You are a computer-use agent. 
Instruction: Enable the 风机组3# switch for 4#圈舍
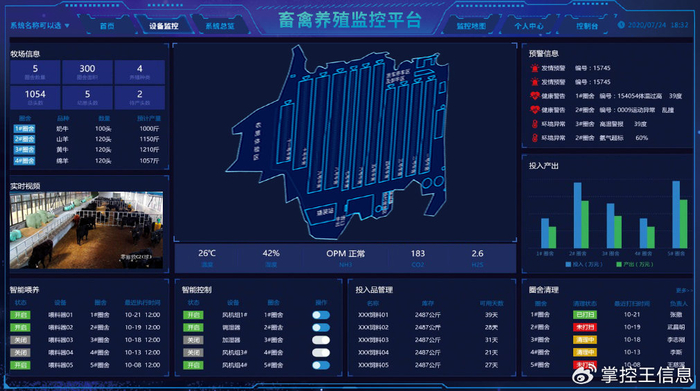[321, 352]
